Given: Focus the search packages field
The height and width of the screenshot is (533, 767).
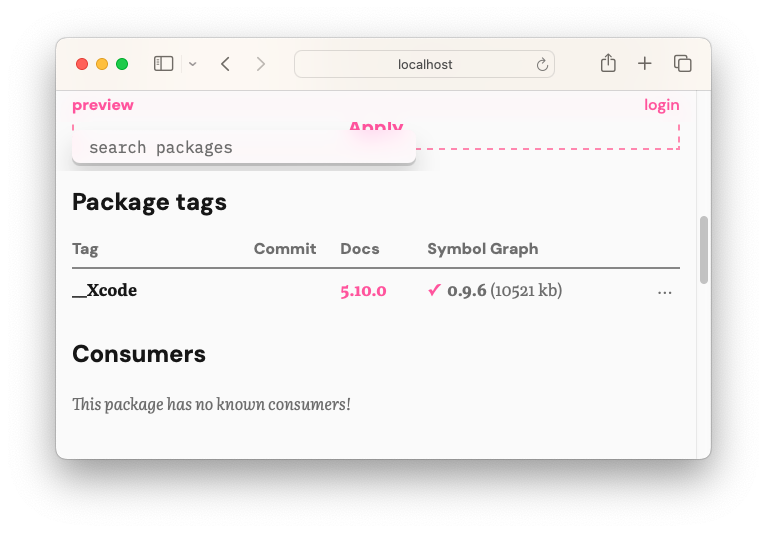Looking at the screenshot, I should pyautogui.click(x=244, y=147).
